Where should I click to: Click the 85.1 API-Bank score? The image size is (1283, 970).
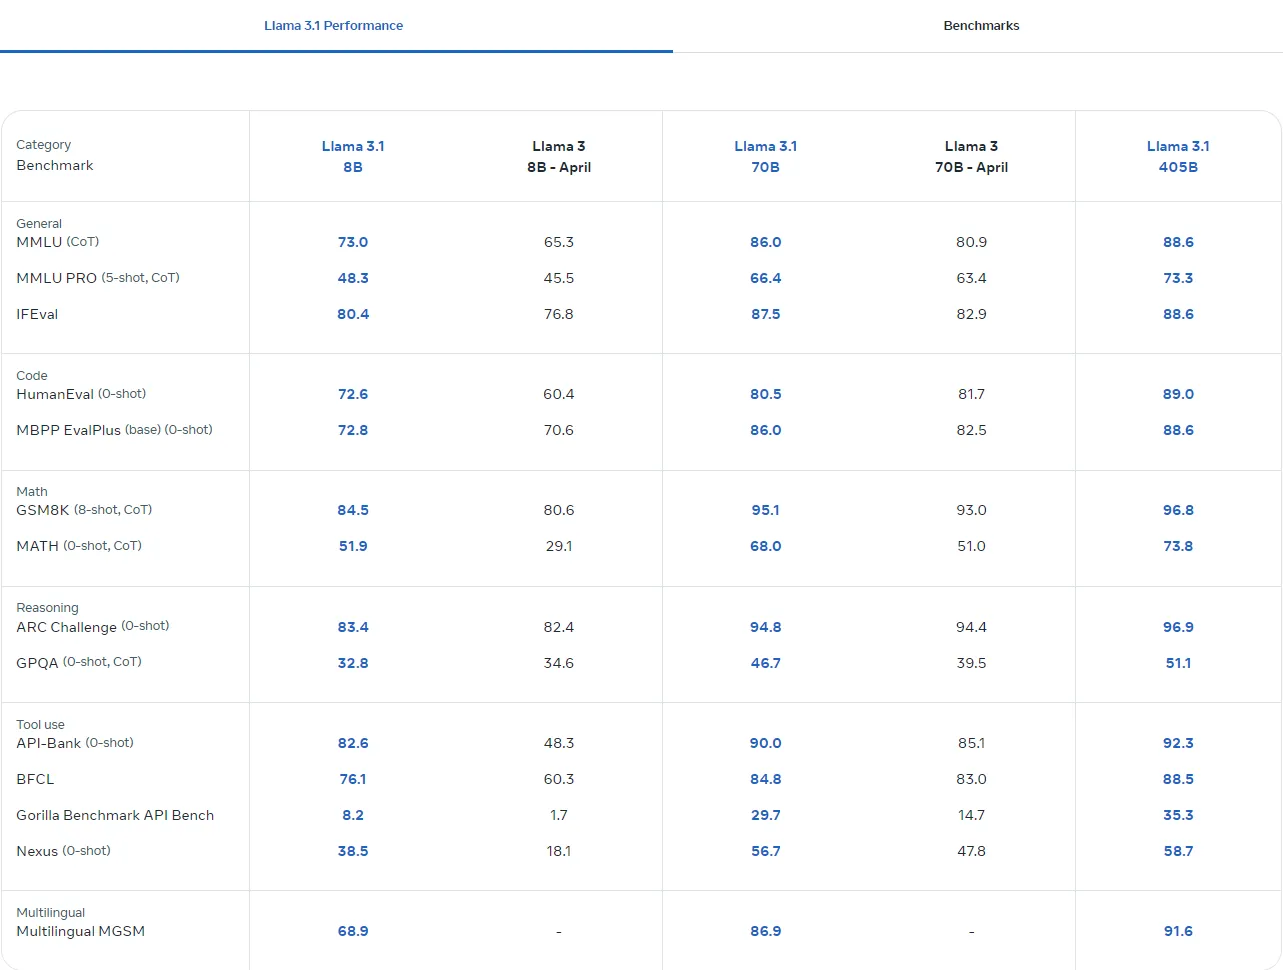pos(971,743)
